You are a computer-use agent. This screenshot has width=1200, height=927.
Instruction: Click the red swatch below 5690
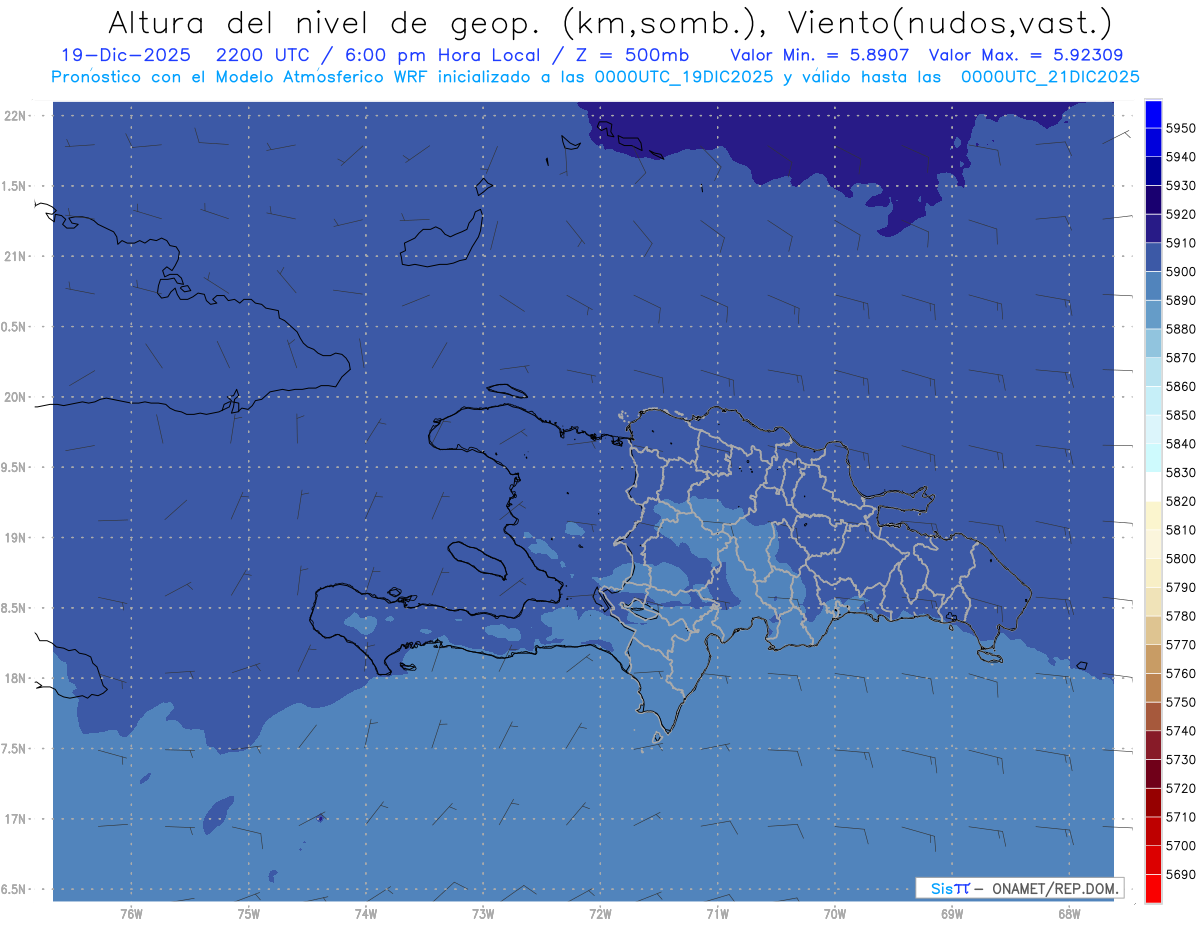1153,888
